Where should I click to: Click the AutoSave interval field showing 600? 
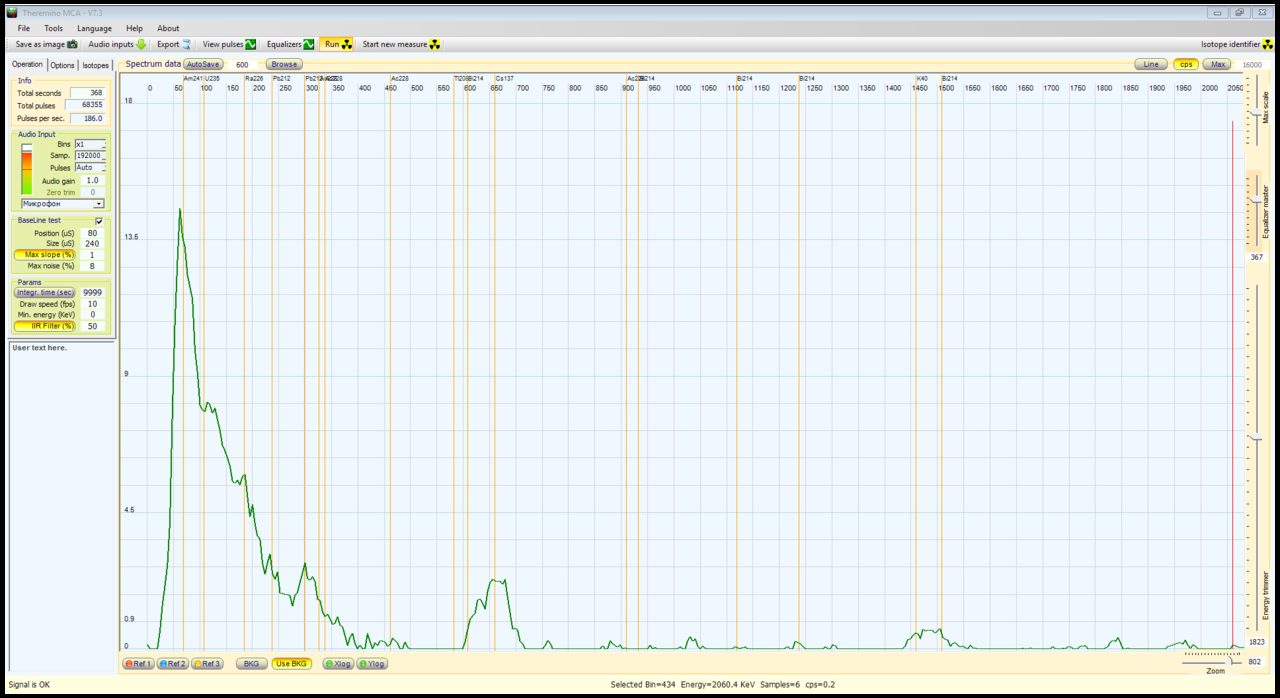pos(243,64)
